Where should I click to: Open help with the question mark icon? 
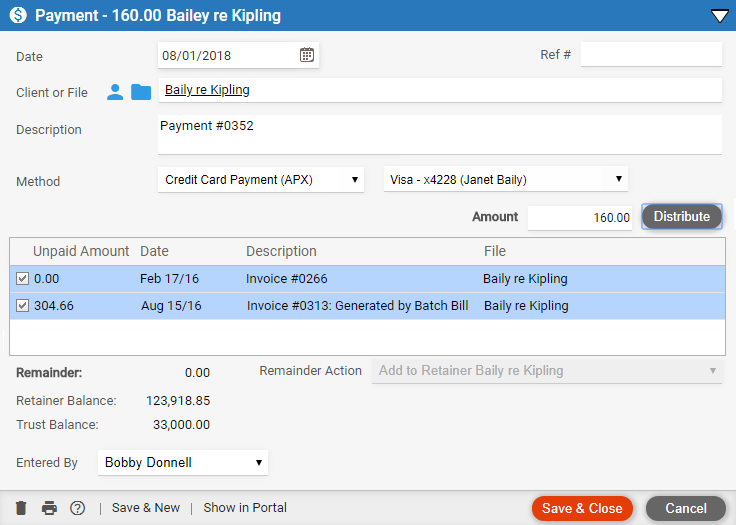coord(77,508)
